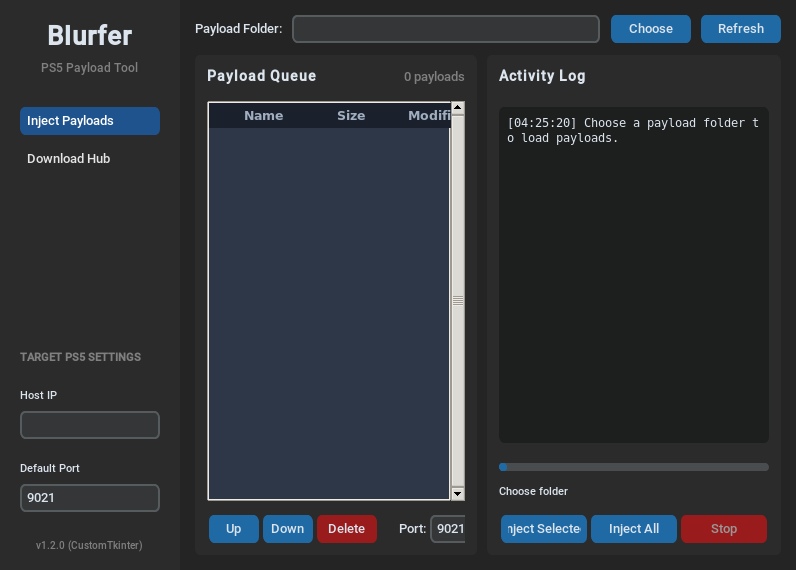Click the 'Choose folder' status text
The image size is (796, 570).
[x=534, y=491]
